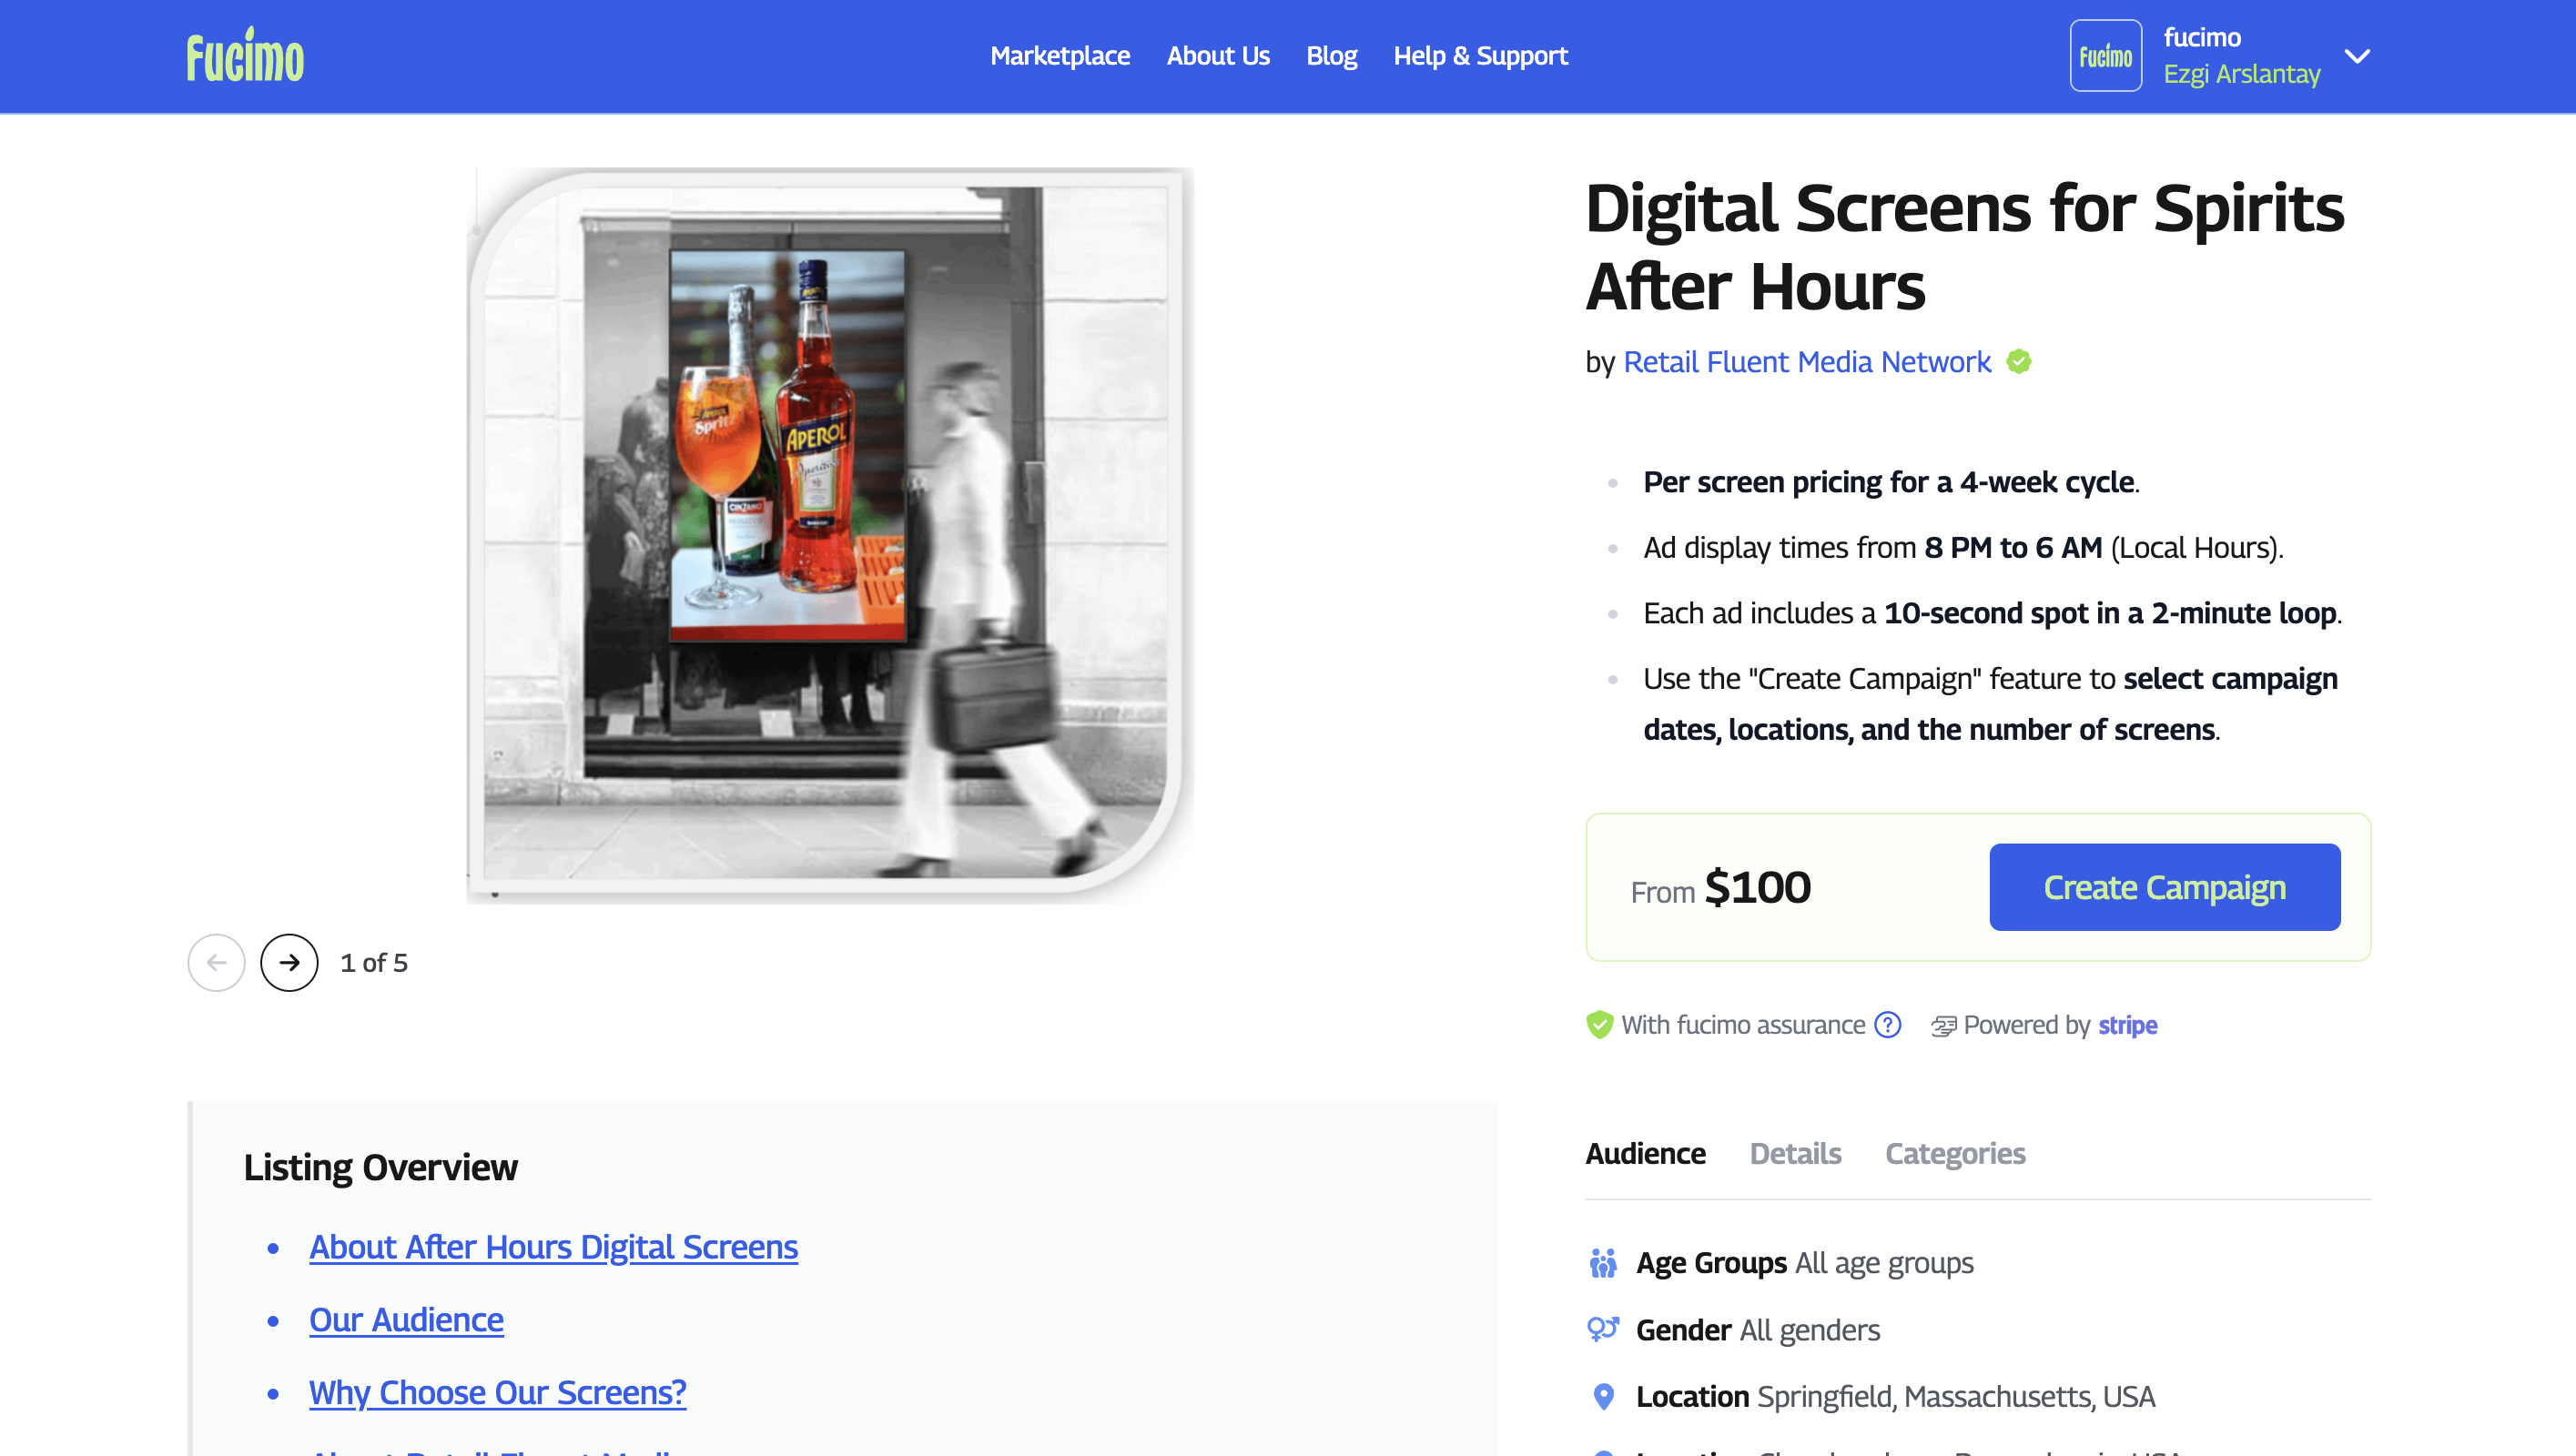The width and height of the screenshot is (2576, 1456).
Task: Click the fucimo account avatar icon
Action: [2105, 56]
